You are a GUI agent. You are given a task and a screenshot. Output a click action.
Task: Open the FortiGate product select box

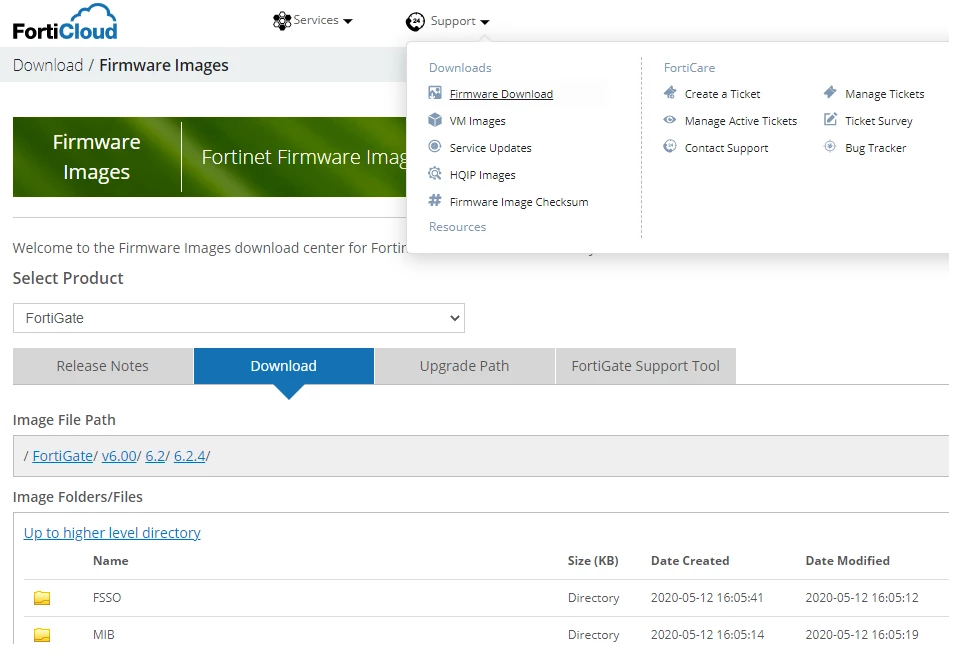(238, 318)
